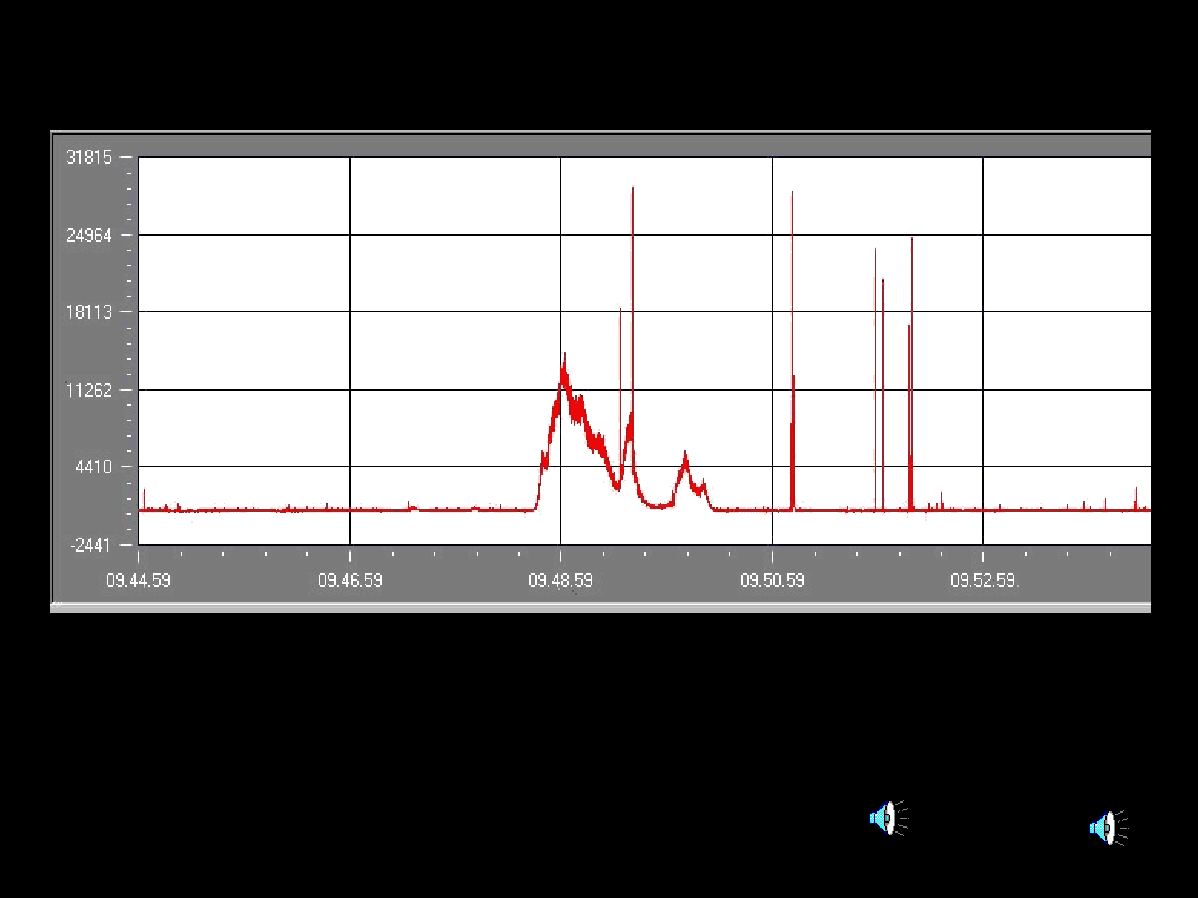Click the 09.44.59 time label
The width and height of the screenshot is (1198, 898).
point(138,580)
